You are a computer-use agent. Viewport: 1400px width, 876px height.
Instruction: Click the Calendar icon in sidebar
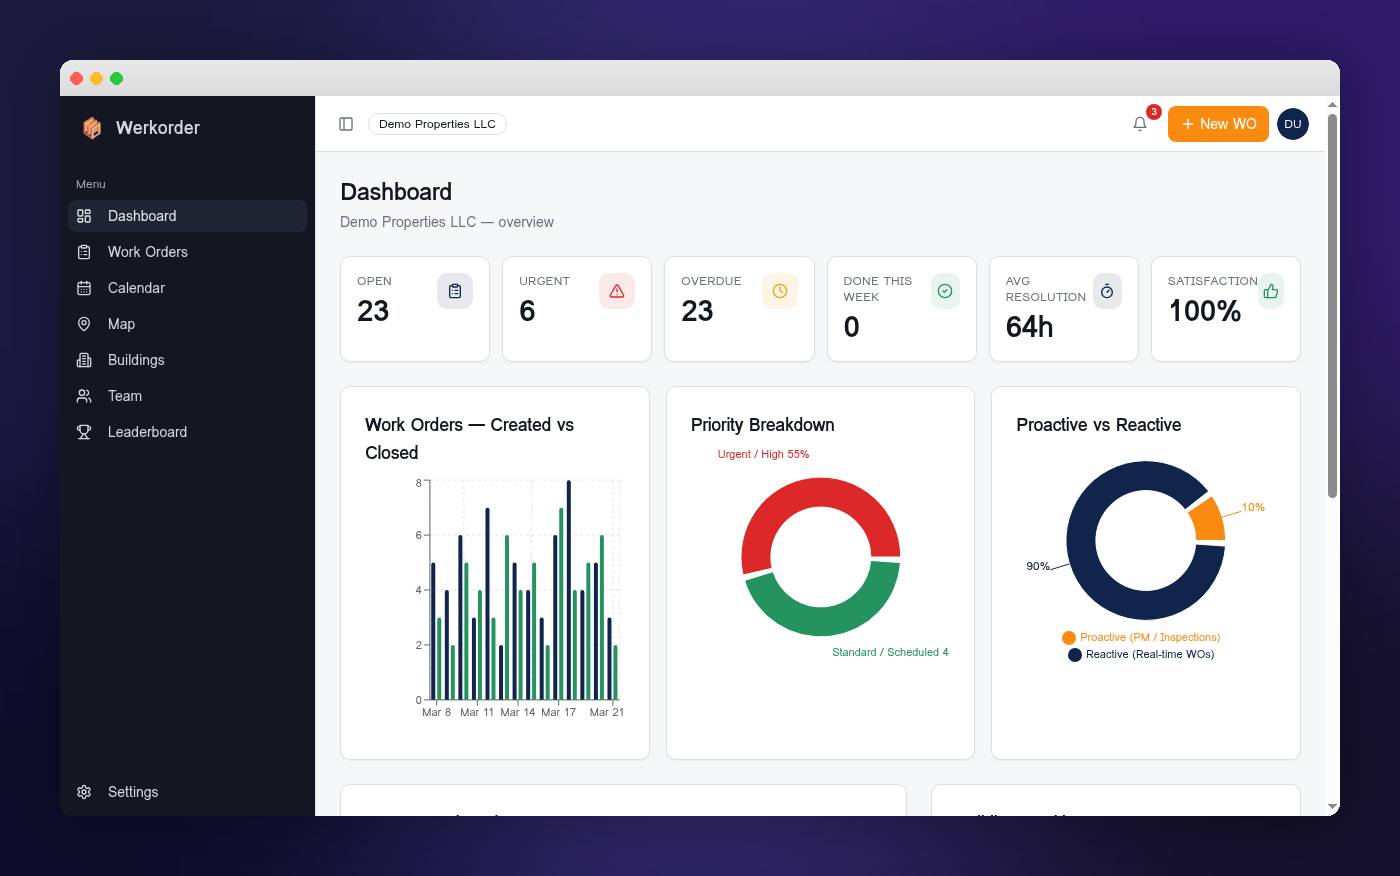[x=84, y=288]
